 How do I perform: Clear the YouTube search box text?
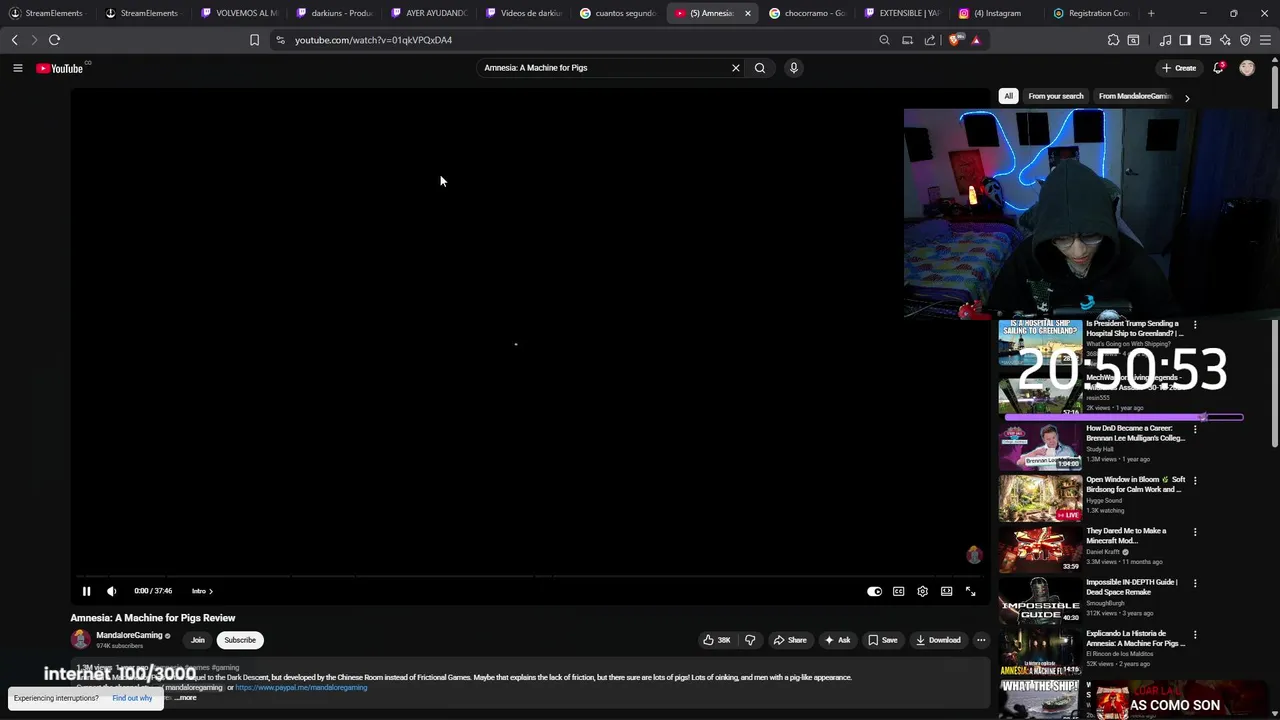(736, 68)
